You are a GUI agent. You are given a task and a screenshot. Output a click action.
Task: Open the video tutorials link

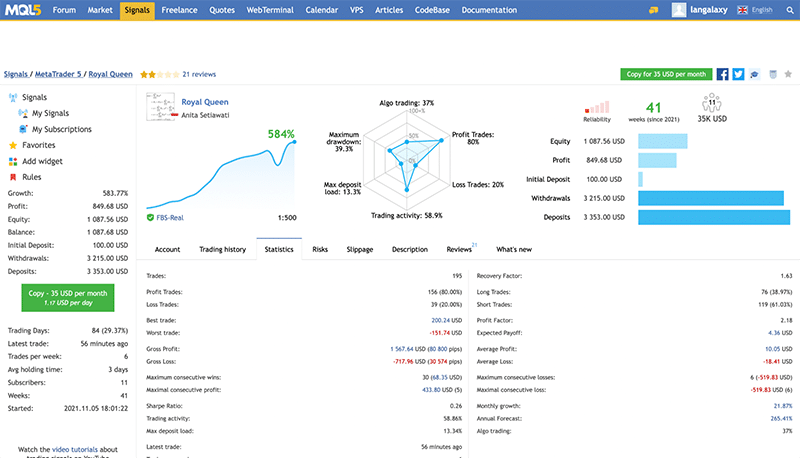tap(74, 449)
